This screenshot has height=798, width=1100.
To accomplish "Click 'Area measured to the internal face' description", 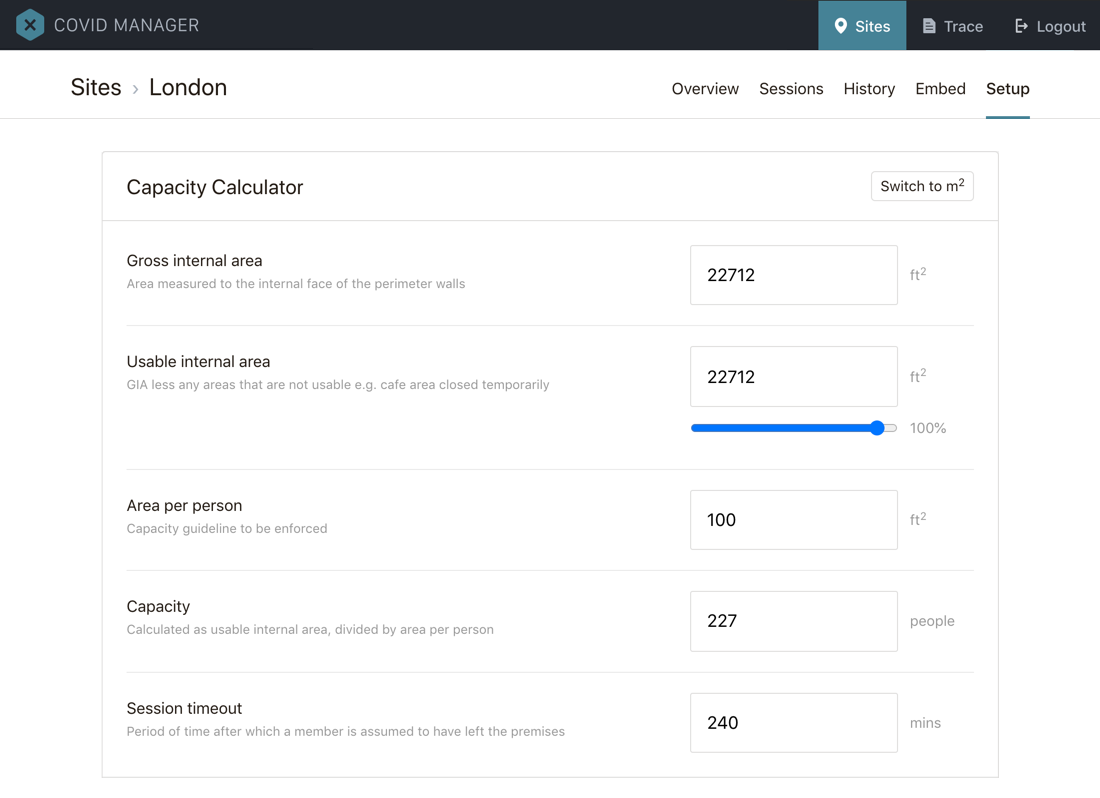I will pos(296,284).
